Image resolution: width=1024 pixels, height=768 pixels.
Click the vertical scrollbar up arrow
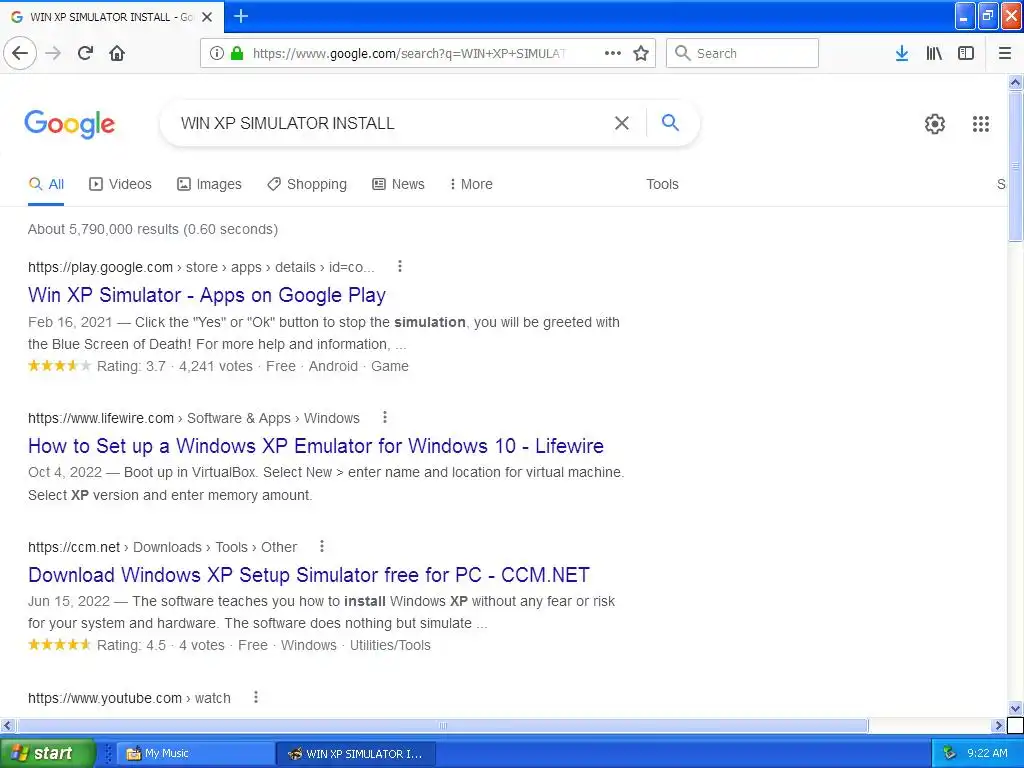coord(1016,82)
